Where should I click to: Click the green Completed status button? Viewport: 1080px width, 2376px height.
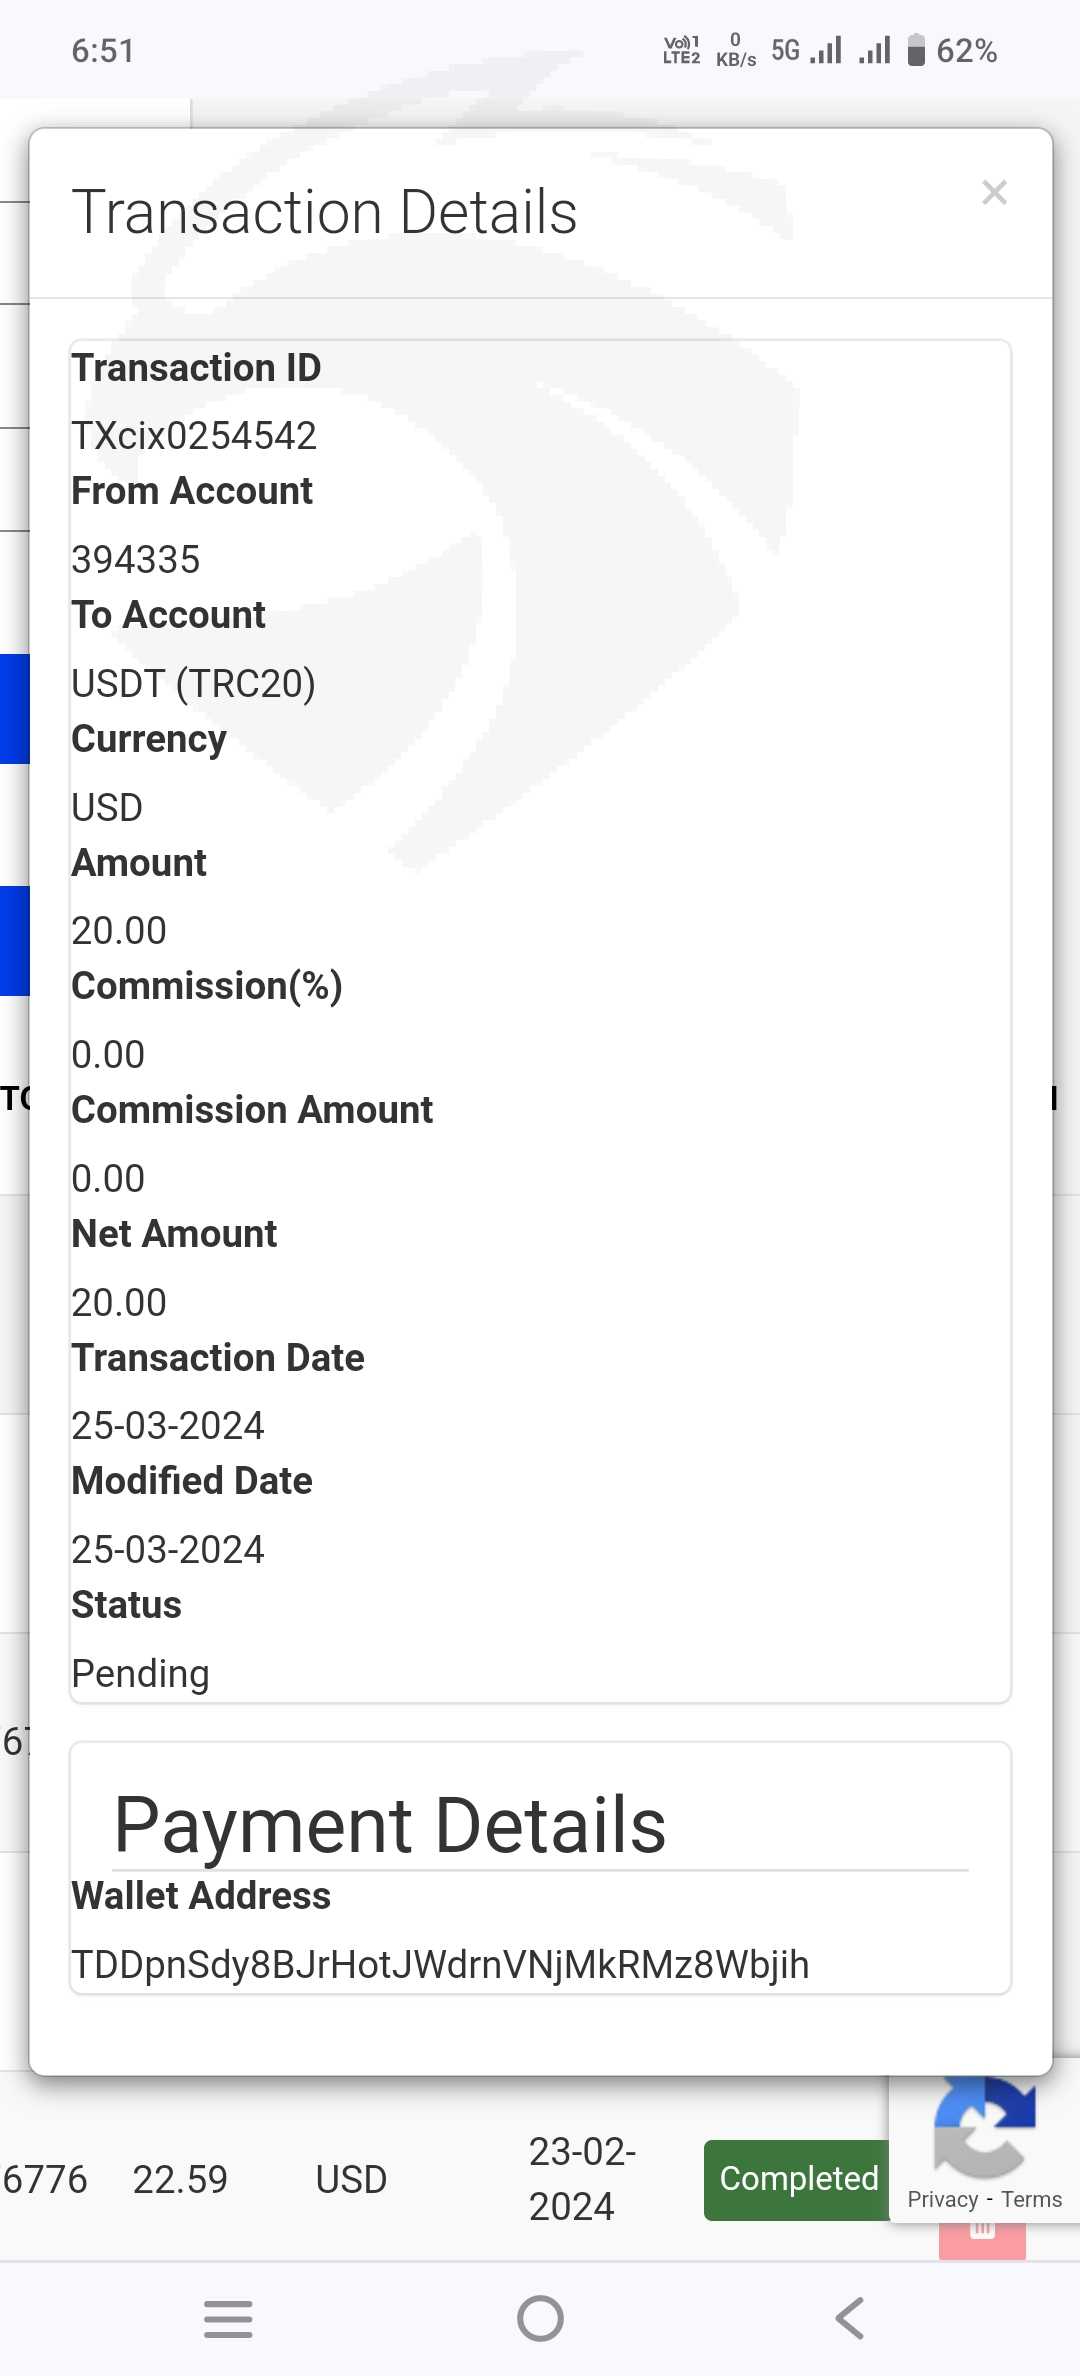click(x=797, y=2179)
